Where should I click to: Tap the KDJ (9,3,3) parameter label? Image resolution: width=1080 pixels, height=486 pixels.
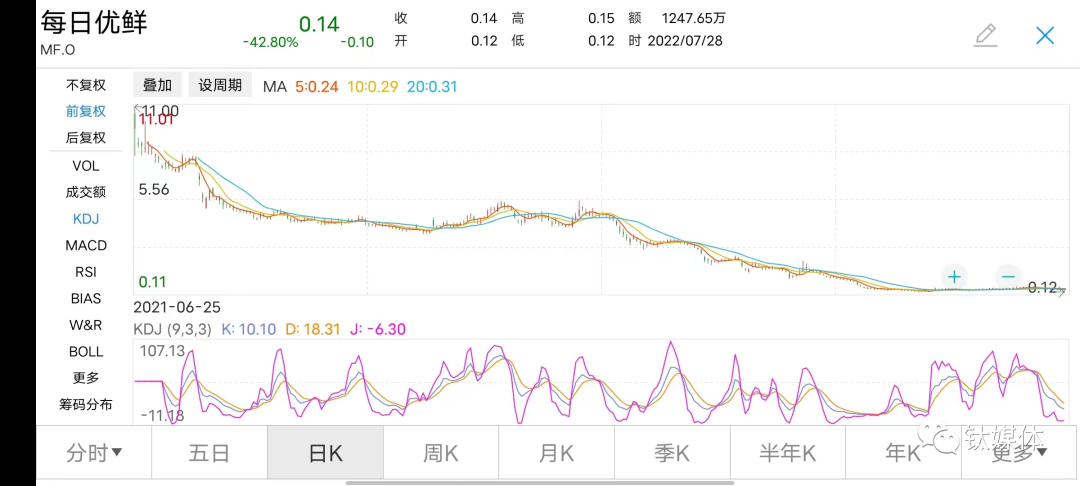[173, 329]
